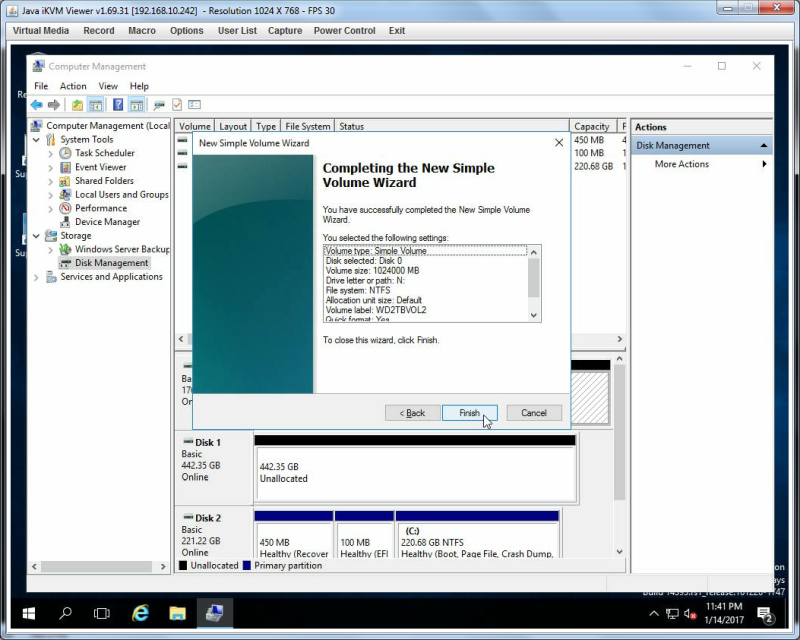Expand the Local Users and Groups node
This screenshot has width=800, height=640.
[50, 195]
